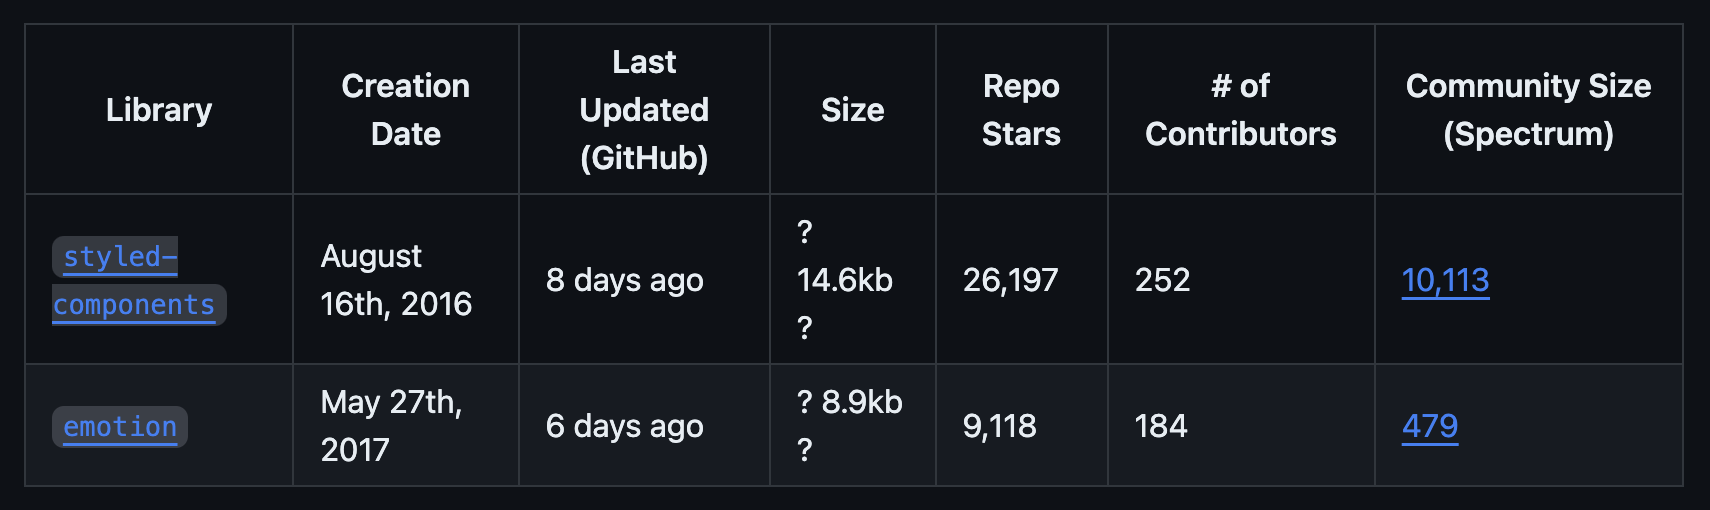The width and height of the screenshot is (1710, 510).
Task: Click the Repo Stars column header
Action: tap(1021, 109)
